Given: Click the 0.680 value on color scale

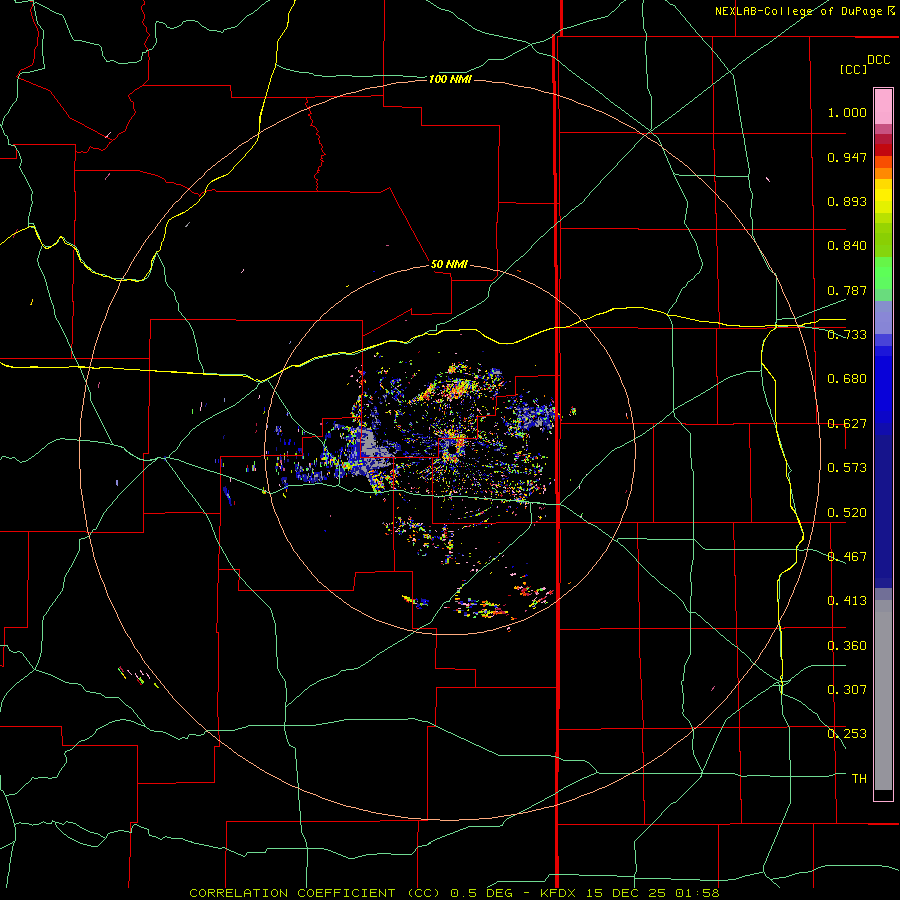Looking at the screenshot, I should coord(847,379).
